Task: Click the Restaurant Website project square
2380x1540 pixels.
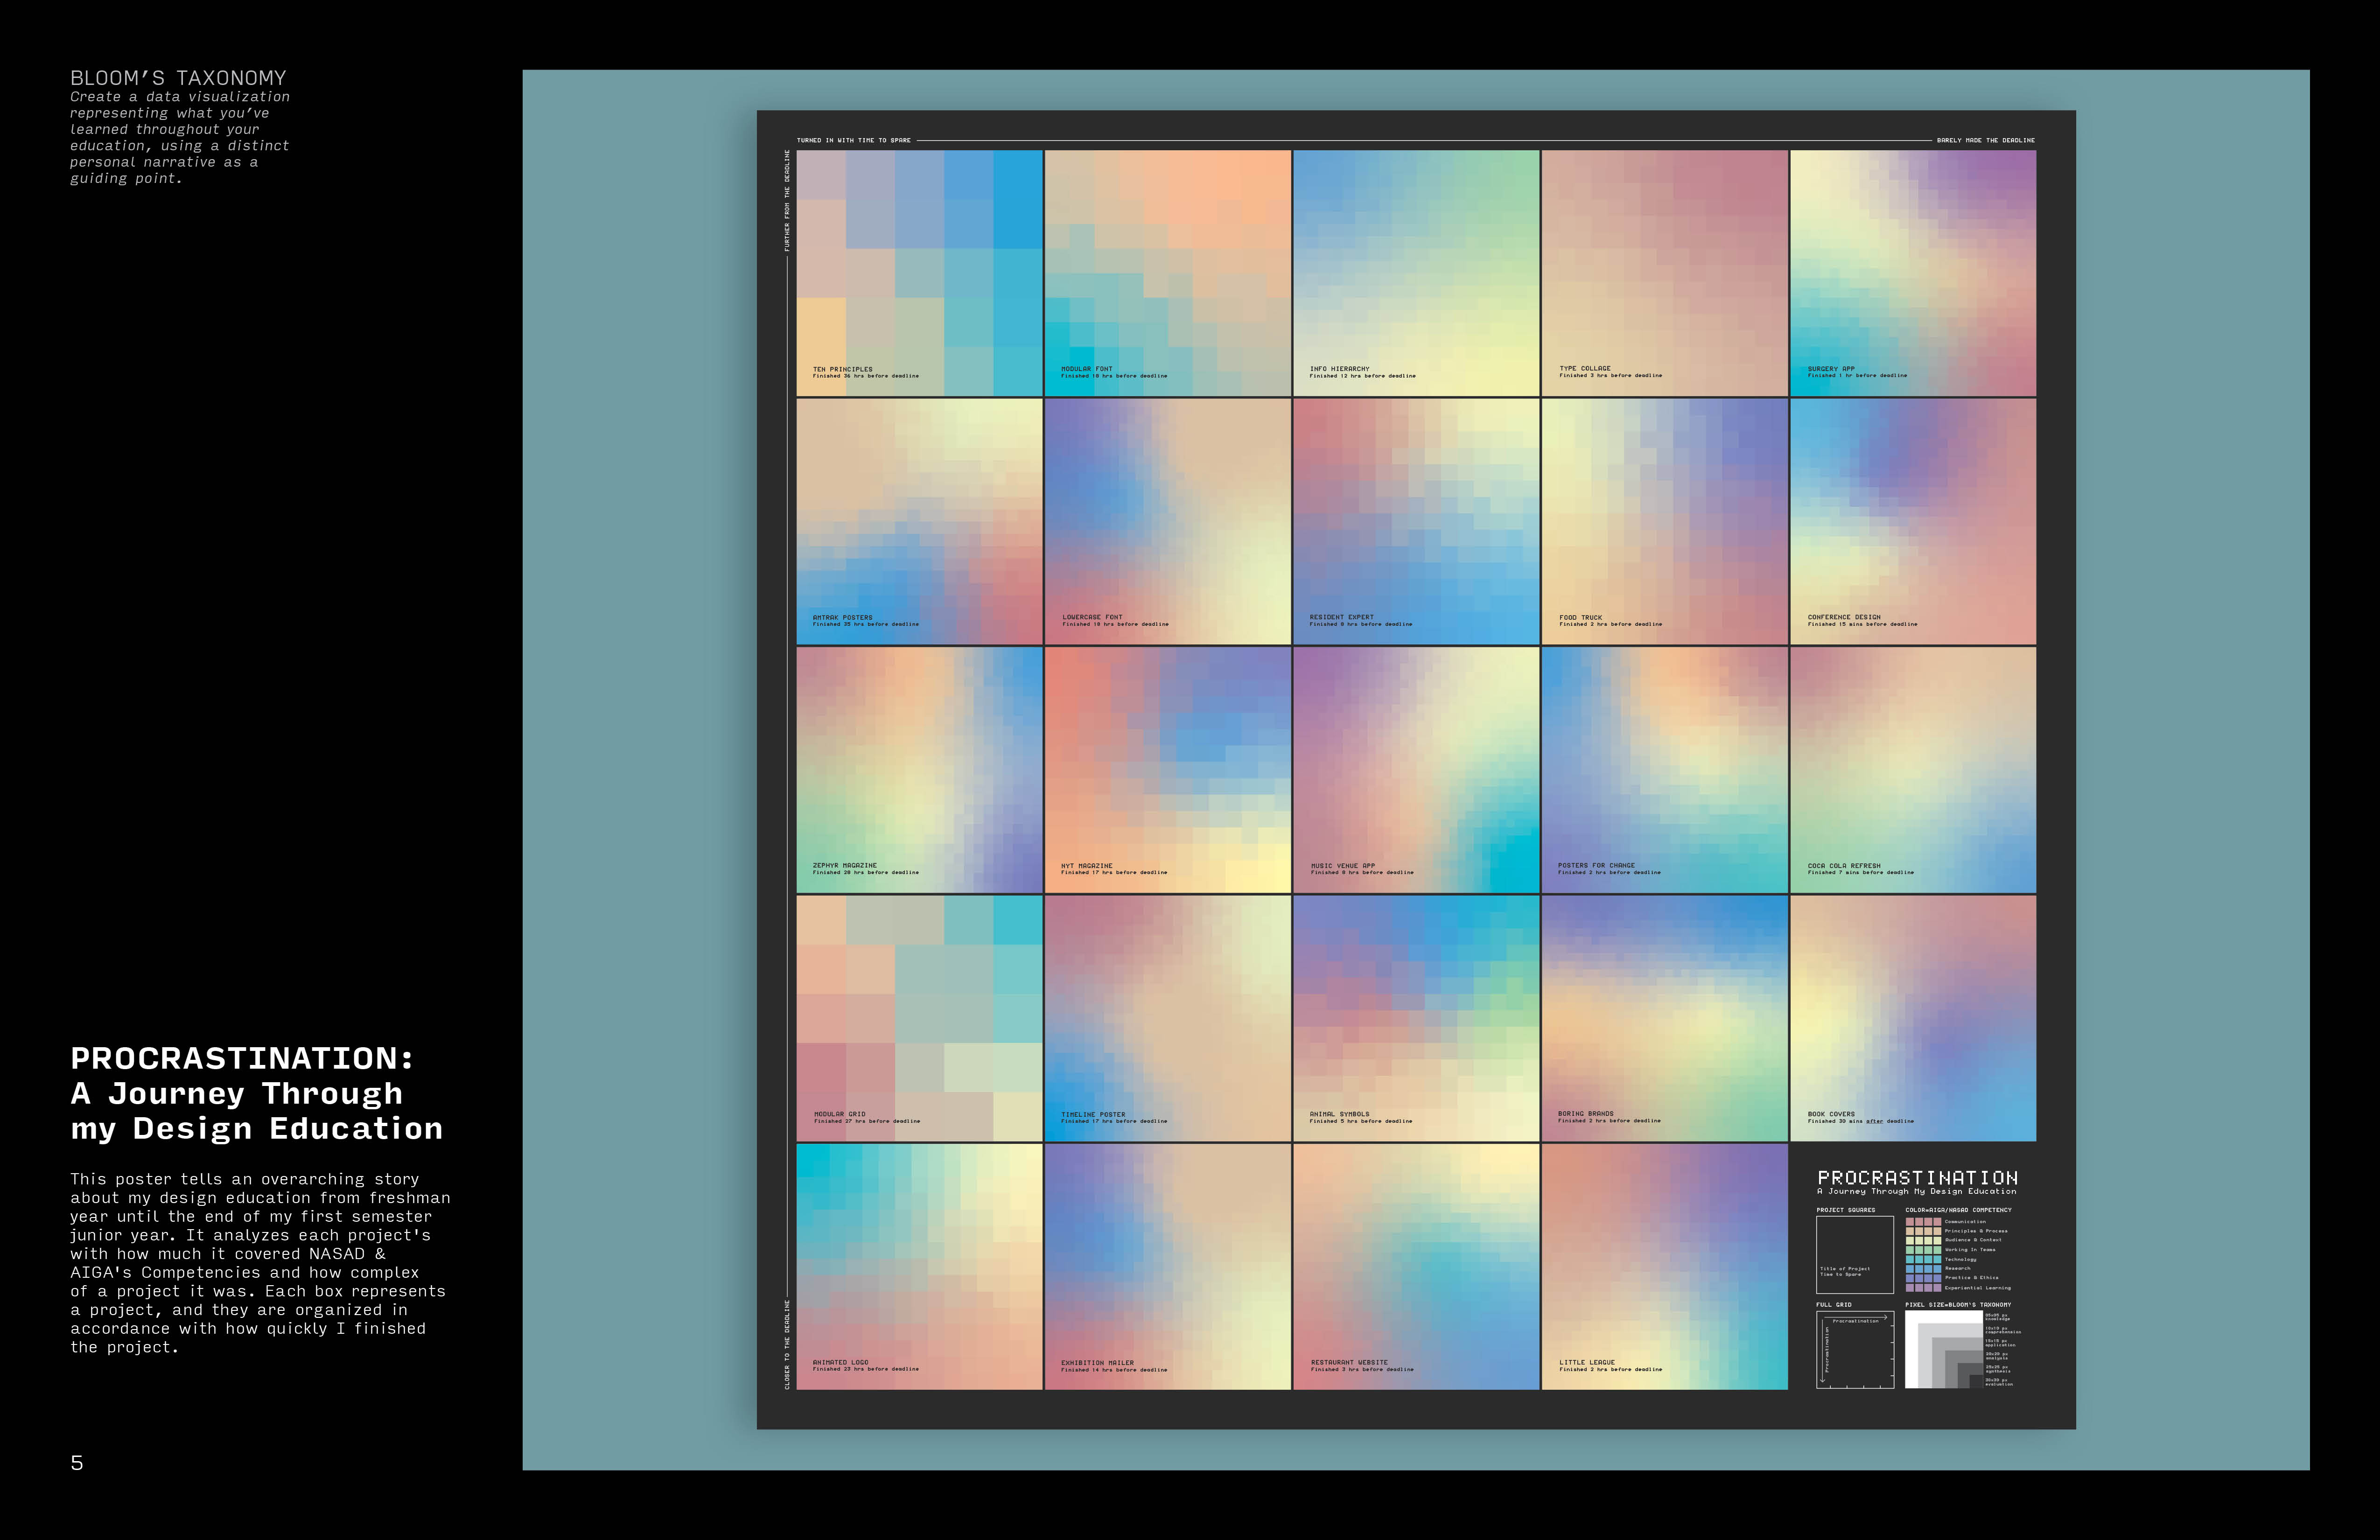Action: click(x=1415, y=1266)
